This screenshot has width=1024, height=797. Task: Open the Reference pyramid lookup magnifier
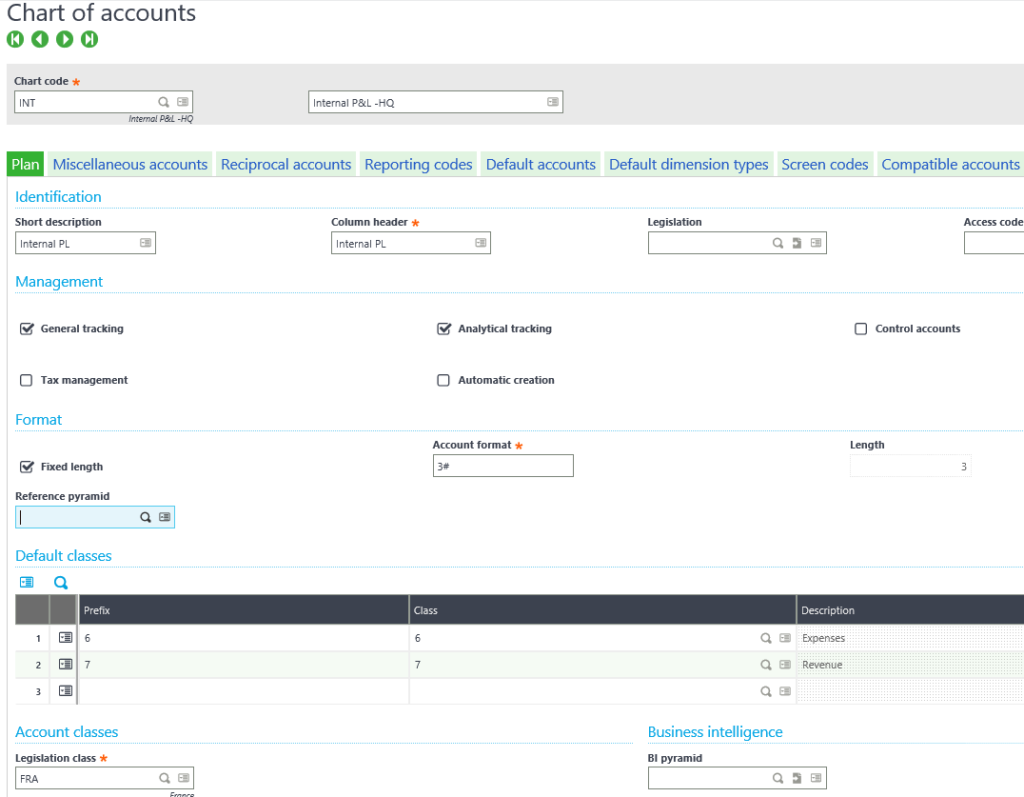click(x=147, y=516)
